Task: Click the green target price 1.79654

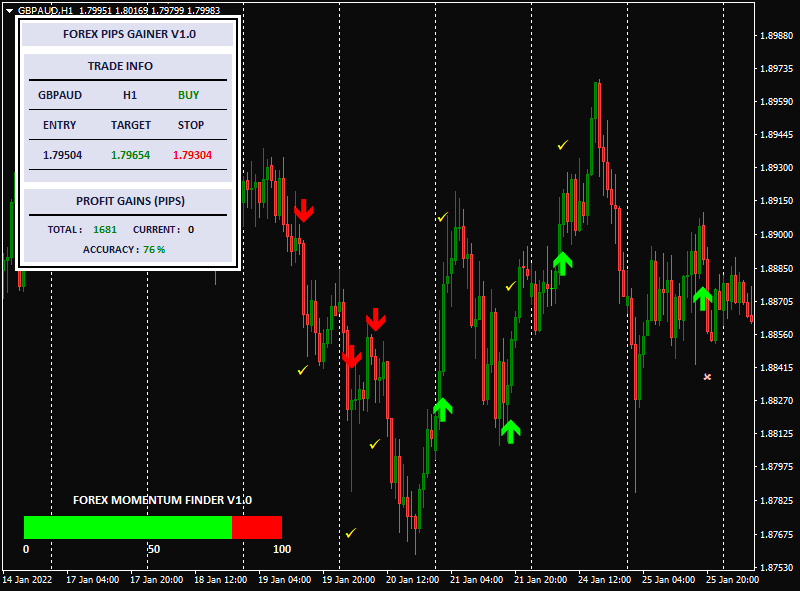Action: pyautogui.click(x=130, y=155)
